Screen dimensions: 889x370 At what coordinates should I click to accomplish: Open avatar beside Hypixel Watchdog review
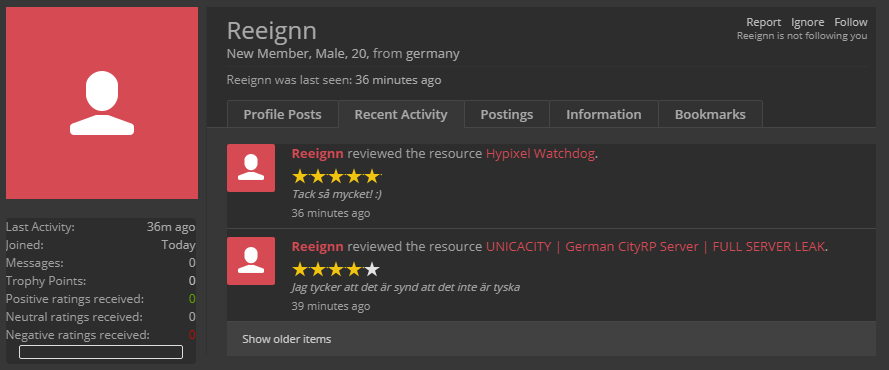251,168
